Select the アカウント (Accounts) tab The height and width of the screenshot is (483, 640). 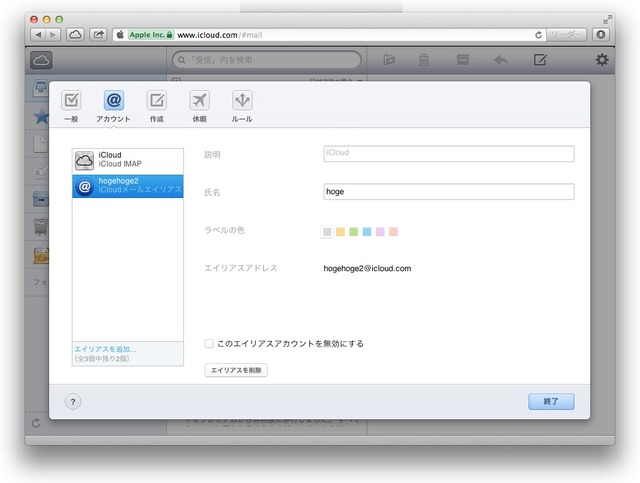113,106
